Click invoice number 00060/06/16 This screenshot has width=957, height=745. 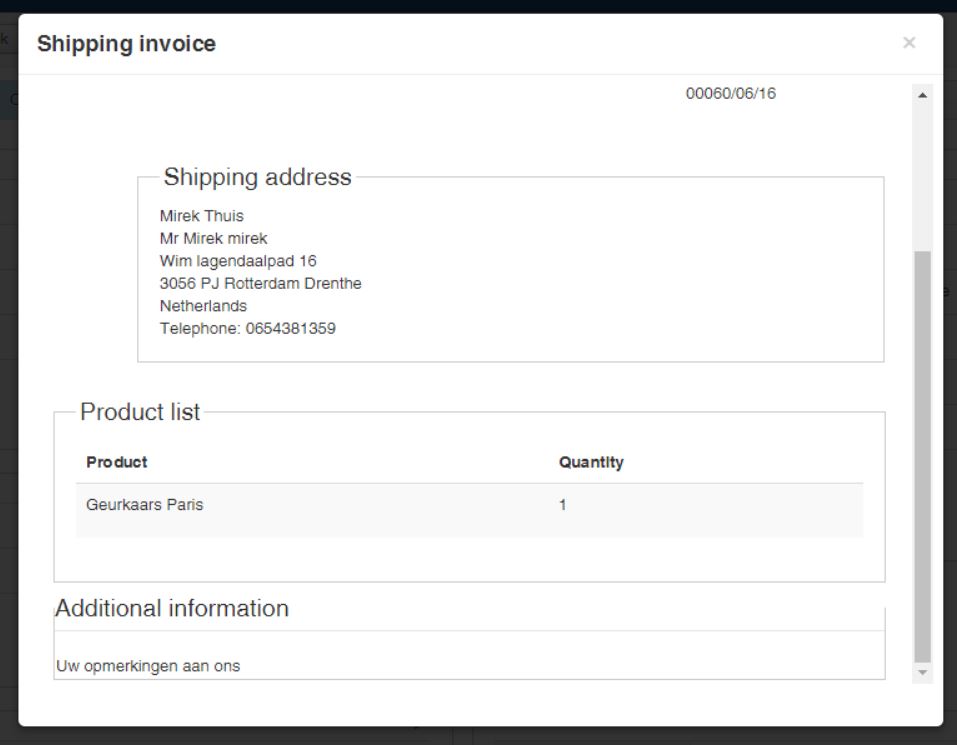[x=730, y=94]
